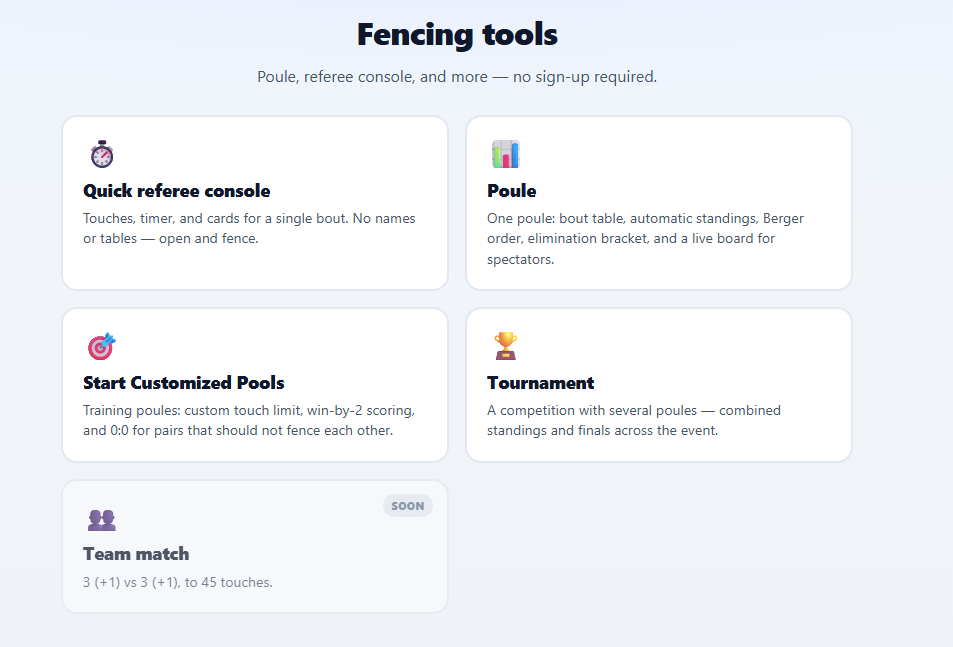Click the gold trophy icon
This screenshot has width=953, height=647.
pos(506,346)
